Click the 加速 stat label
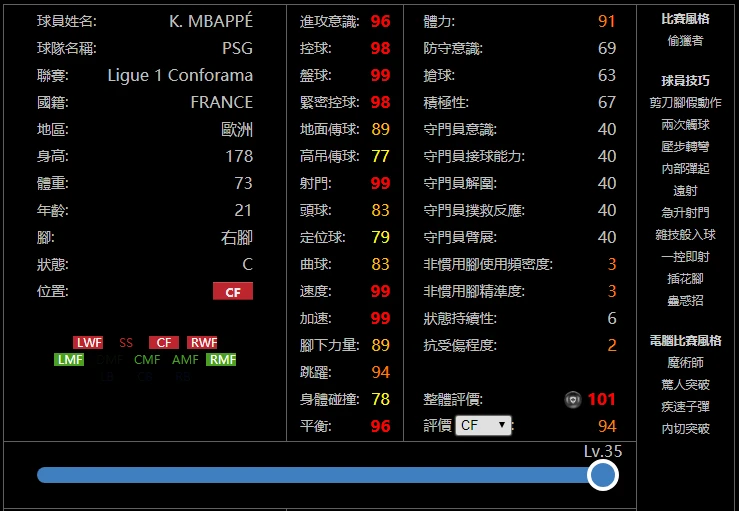Viewport: 739px width, 511px height. [x=315, y=318]
